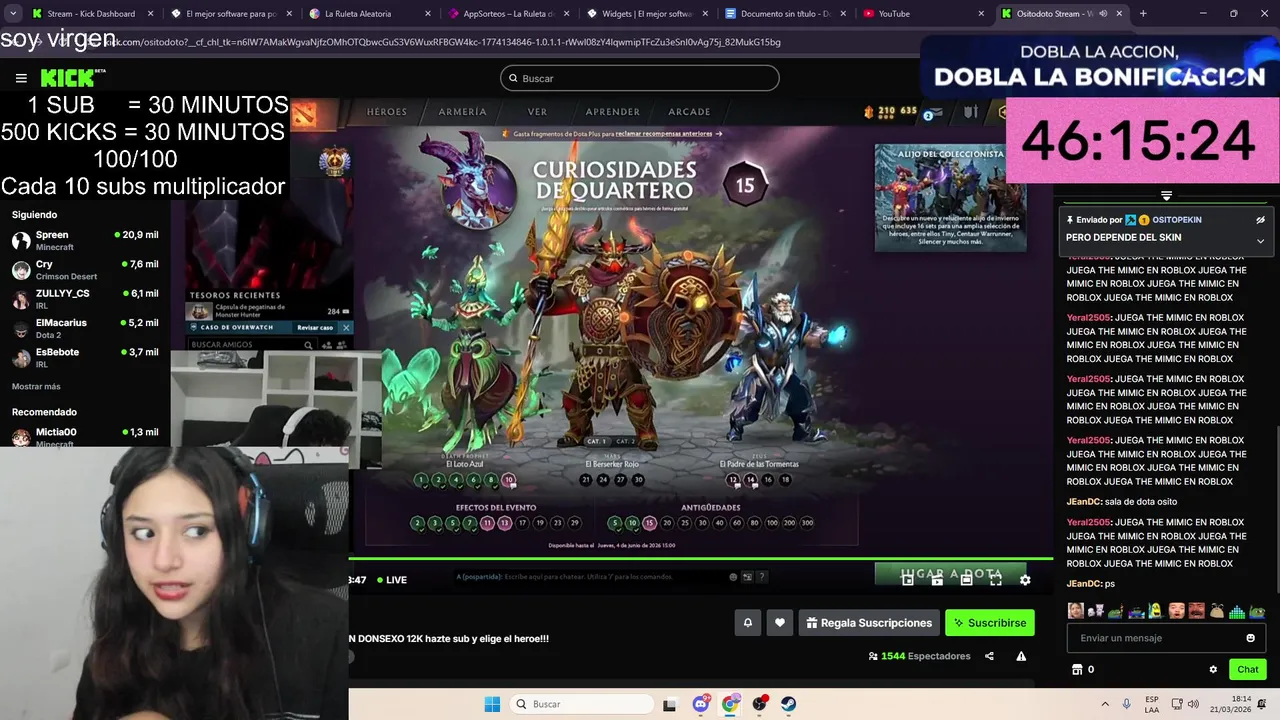Expand the system tray hidden icons chevron
The image size is (1280, 720).
1105,704
